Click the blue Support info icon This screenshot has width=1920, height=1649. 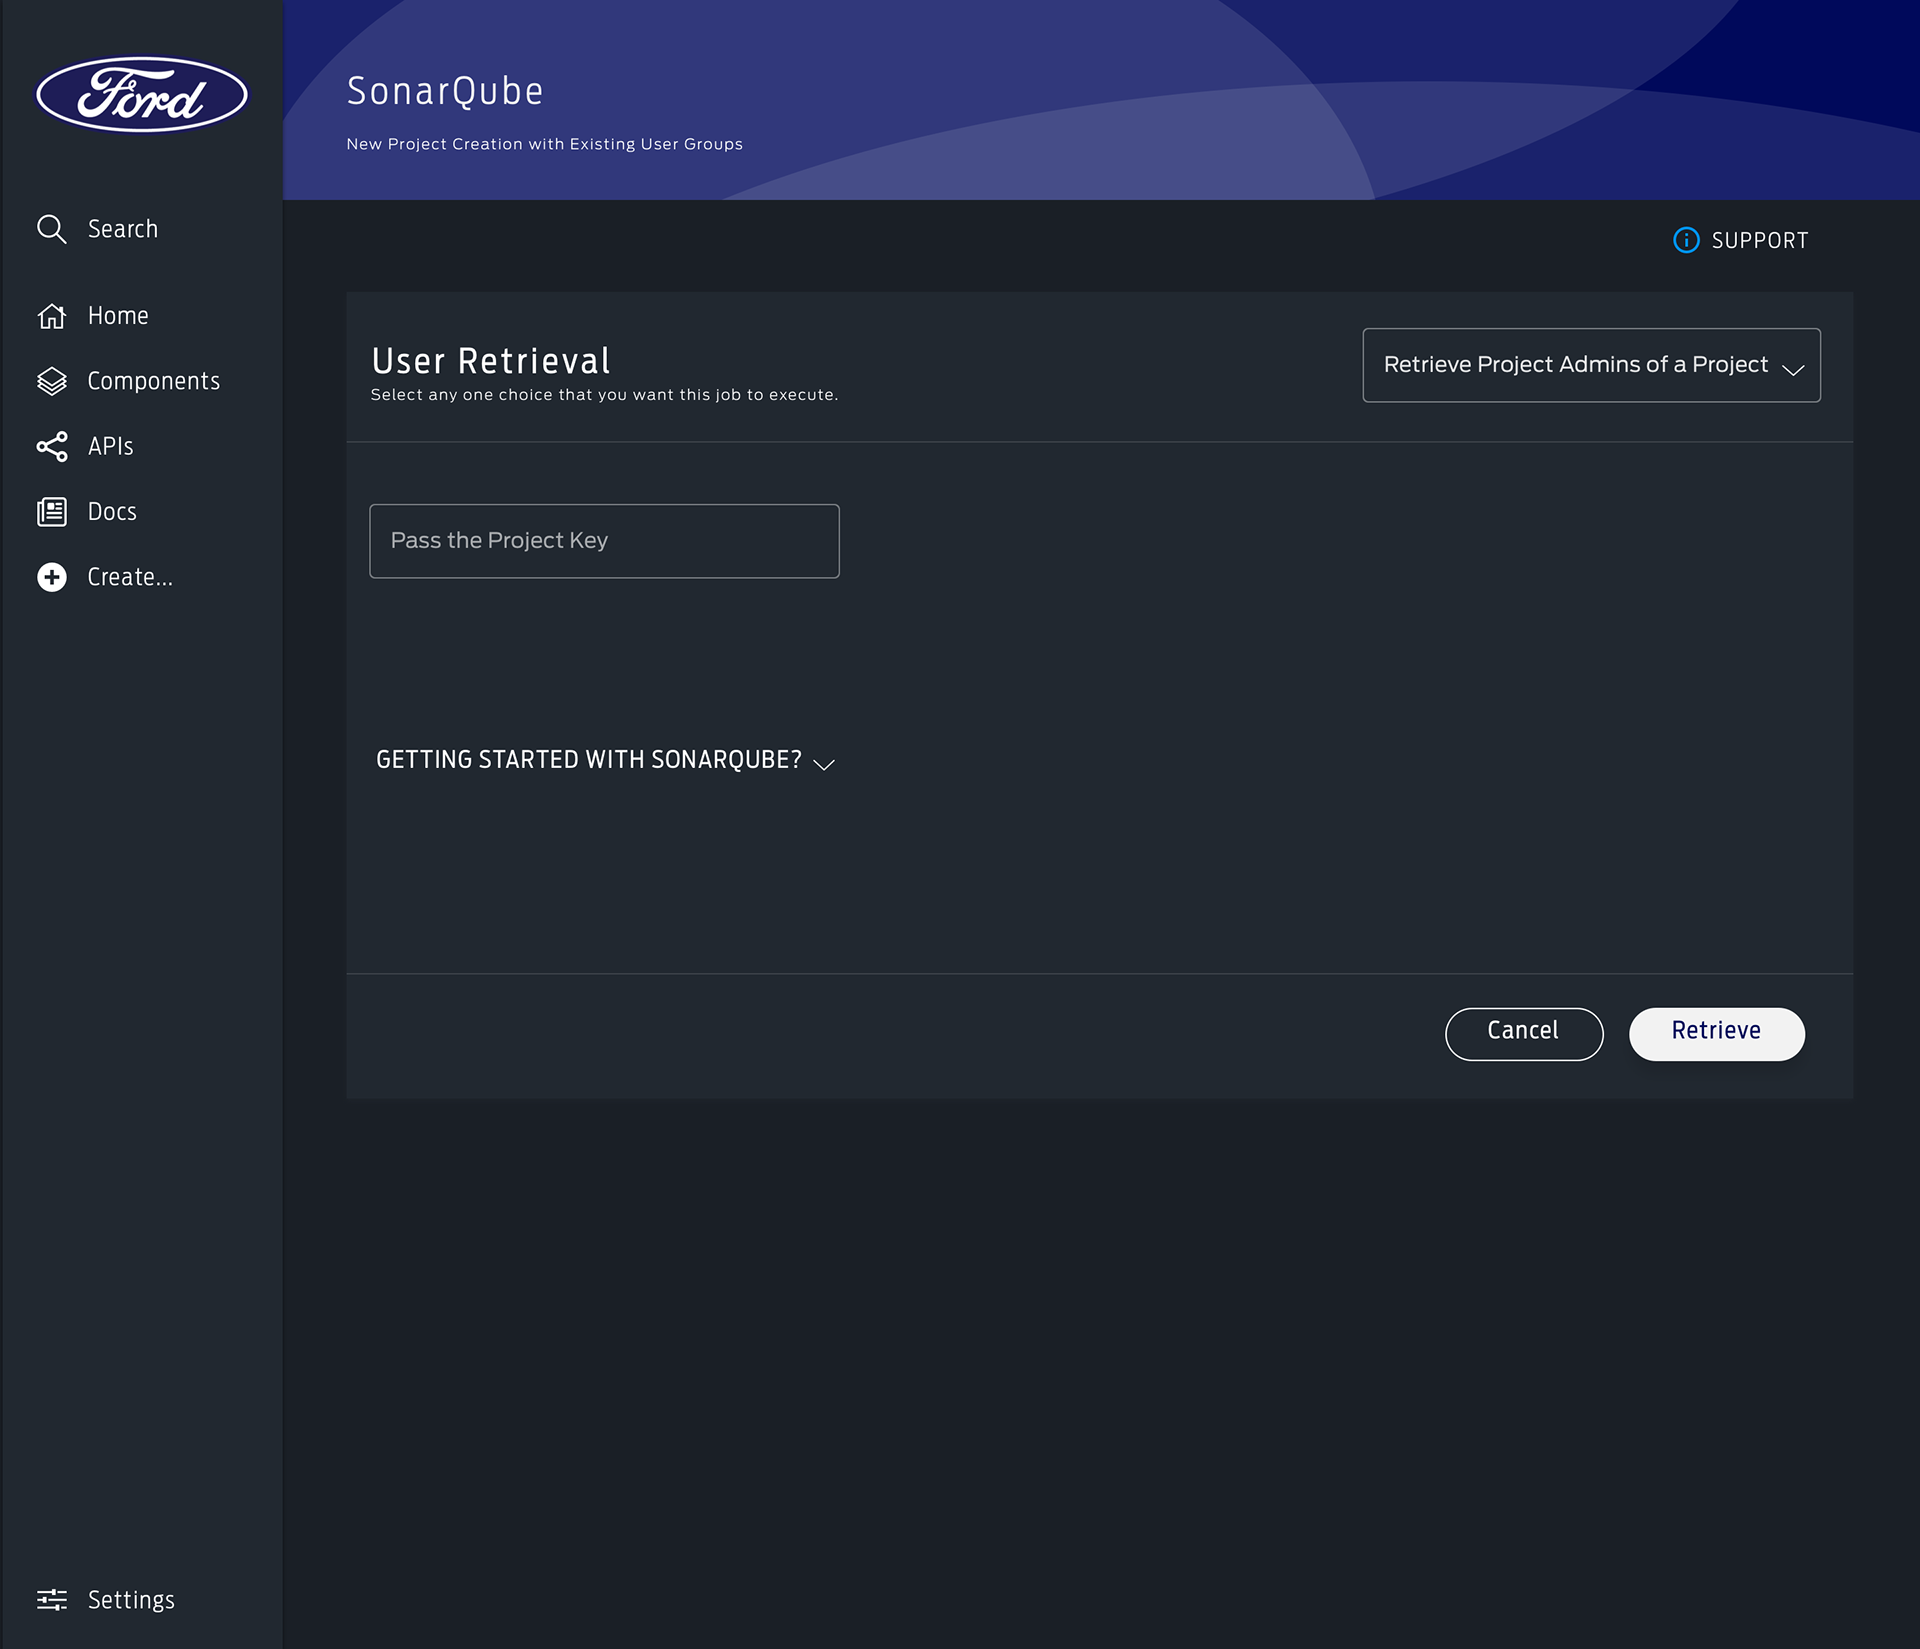1686,240
